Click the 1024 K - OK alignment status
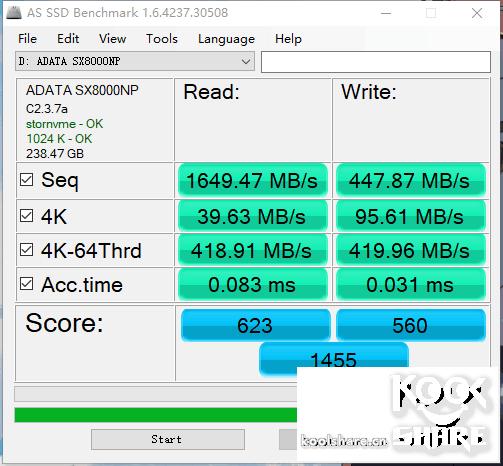503x466 pixels. (x=59, y=139)
